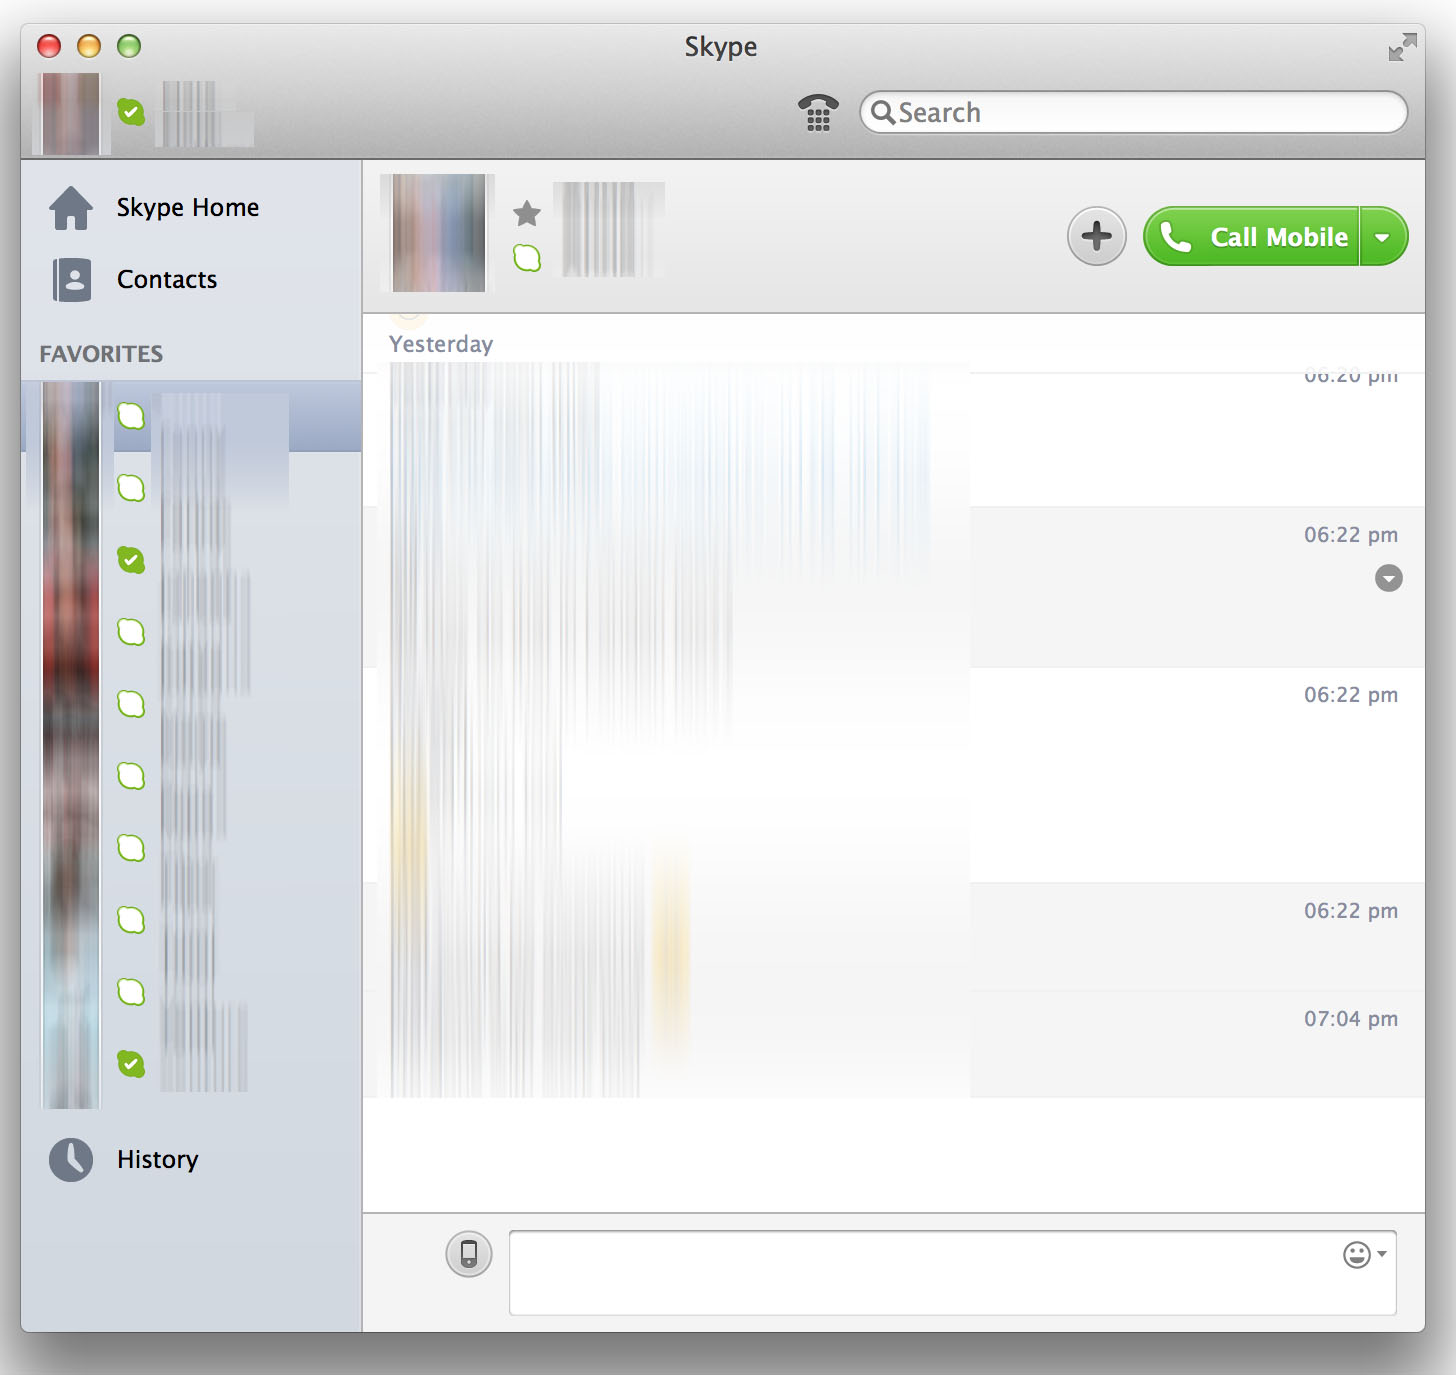Select the third favorite with green check status
The image size is (1456, 1375).
point(191,560)
